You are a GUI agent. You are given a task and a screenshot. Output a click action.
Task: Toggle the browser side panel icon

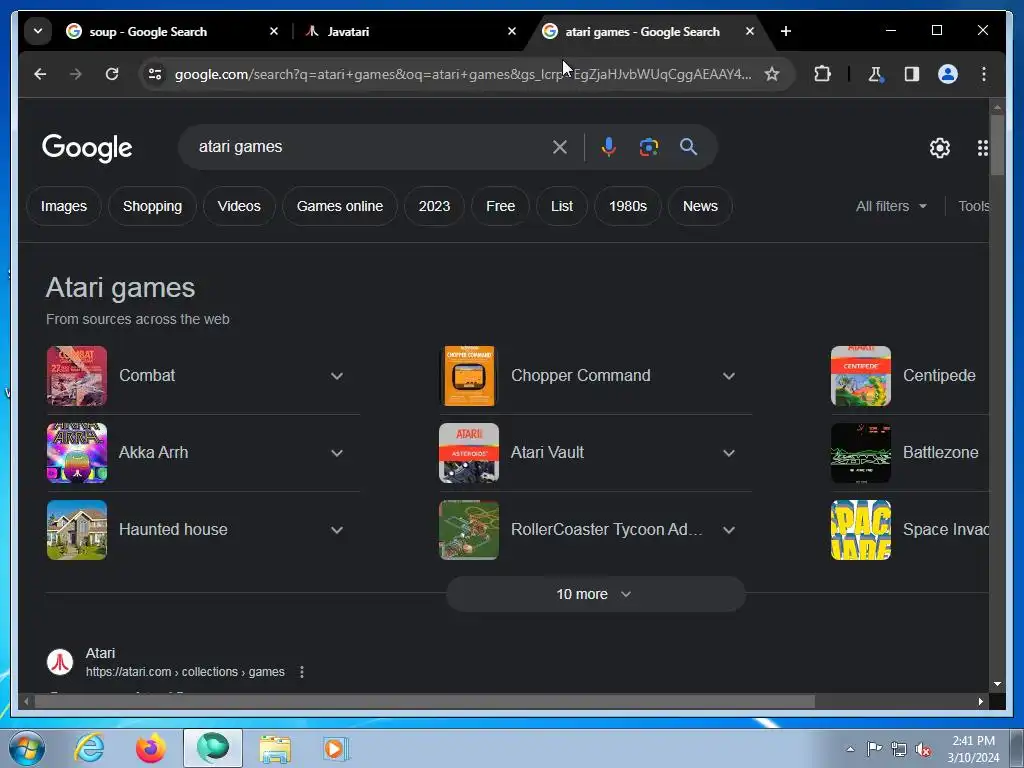click(912, 74)
